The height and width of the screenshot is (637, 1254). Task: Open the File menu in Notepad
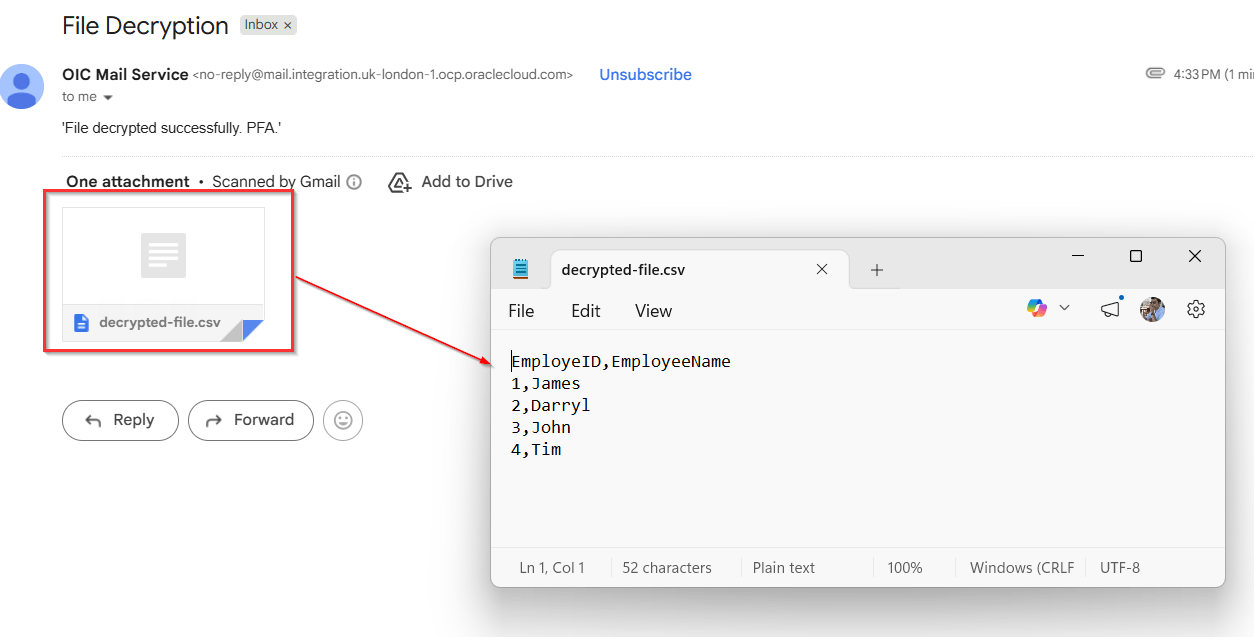[x=521, y=311]
